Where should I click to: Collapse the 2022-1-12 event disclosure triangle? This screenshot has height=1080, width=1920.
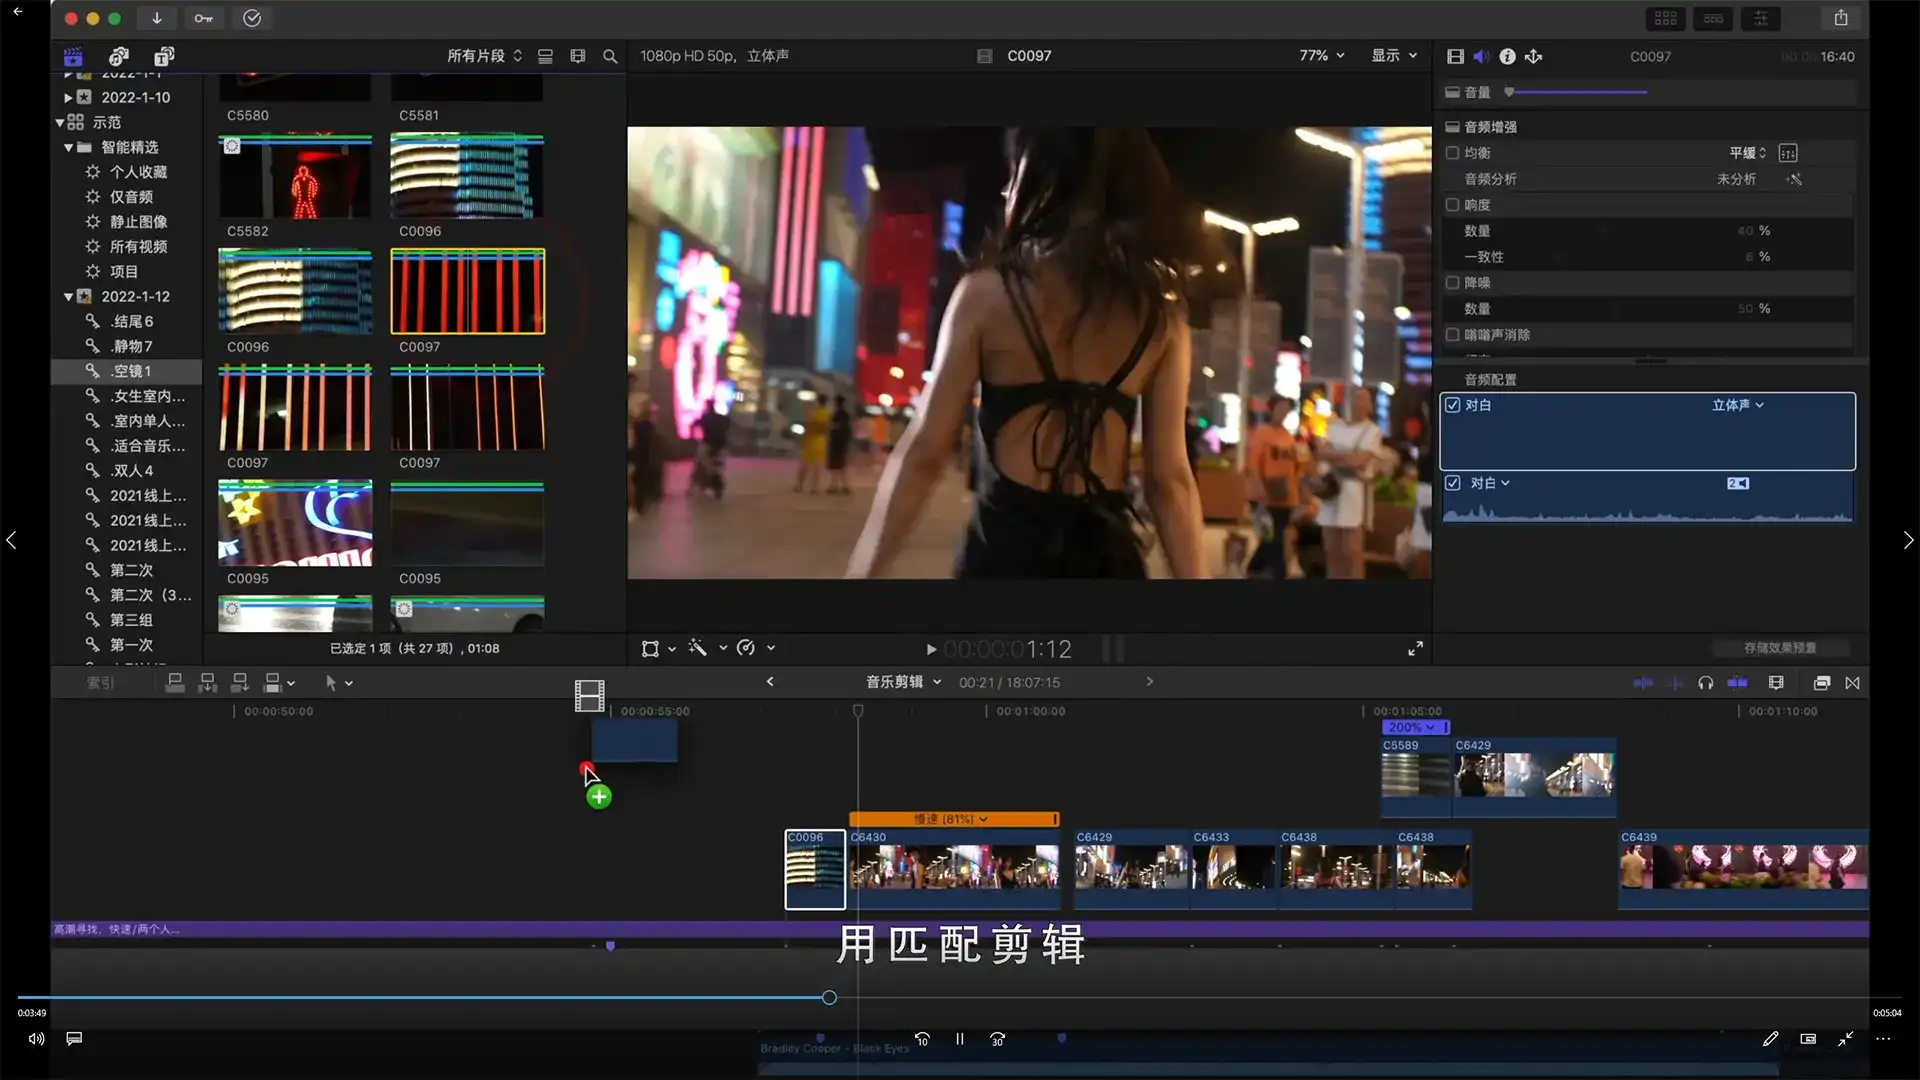(68, 296)
